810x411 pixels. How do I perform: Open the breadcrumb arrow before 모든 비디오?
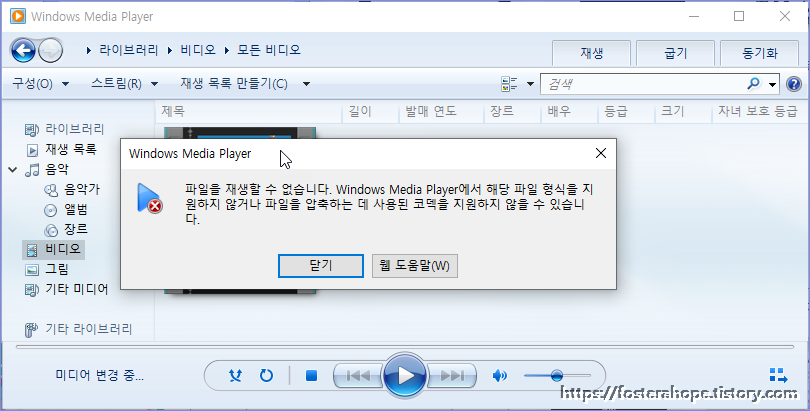coord(226,51)
